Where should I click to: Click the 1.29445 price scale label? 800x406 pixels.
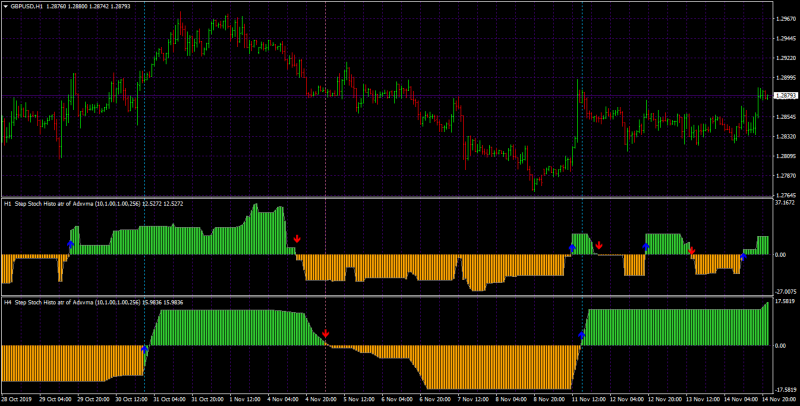tap(786, 38)
